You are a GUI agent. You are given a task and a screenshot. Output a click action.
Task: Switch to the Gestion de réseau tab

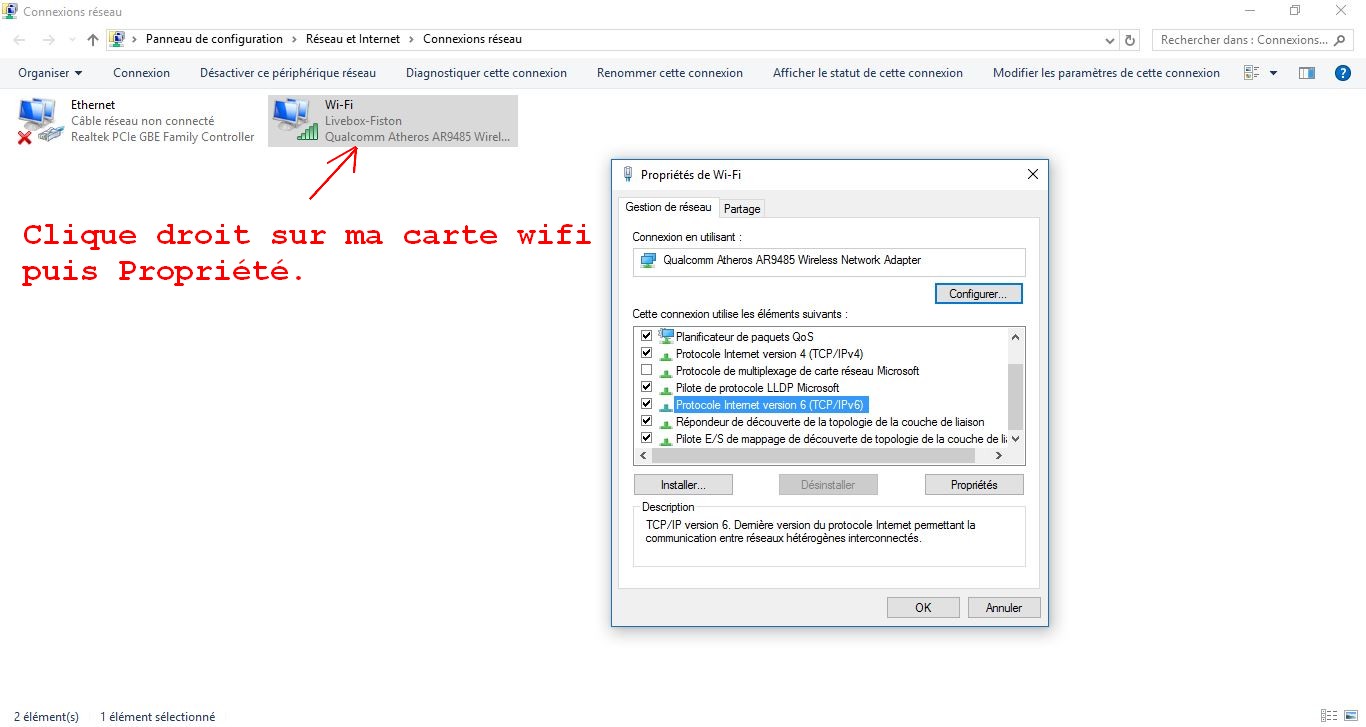coord(668,207)
